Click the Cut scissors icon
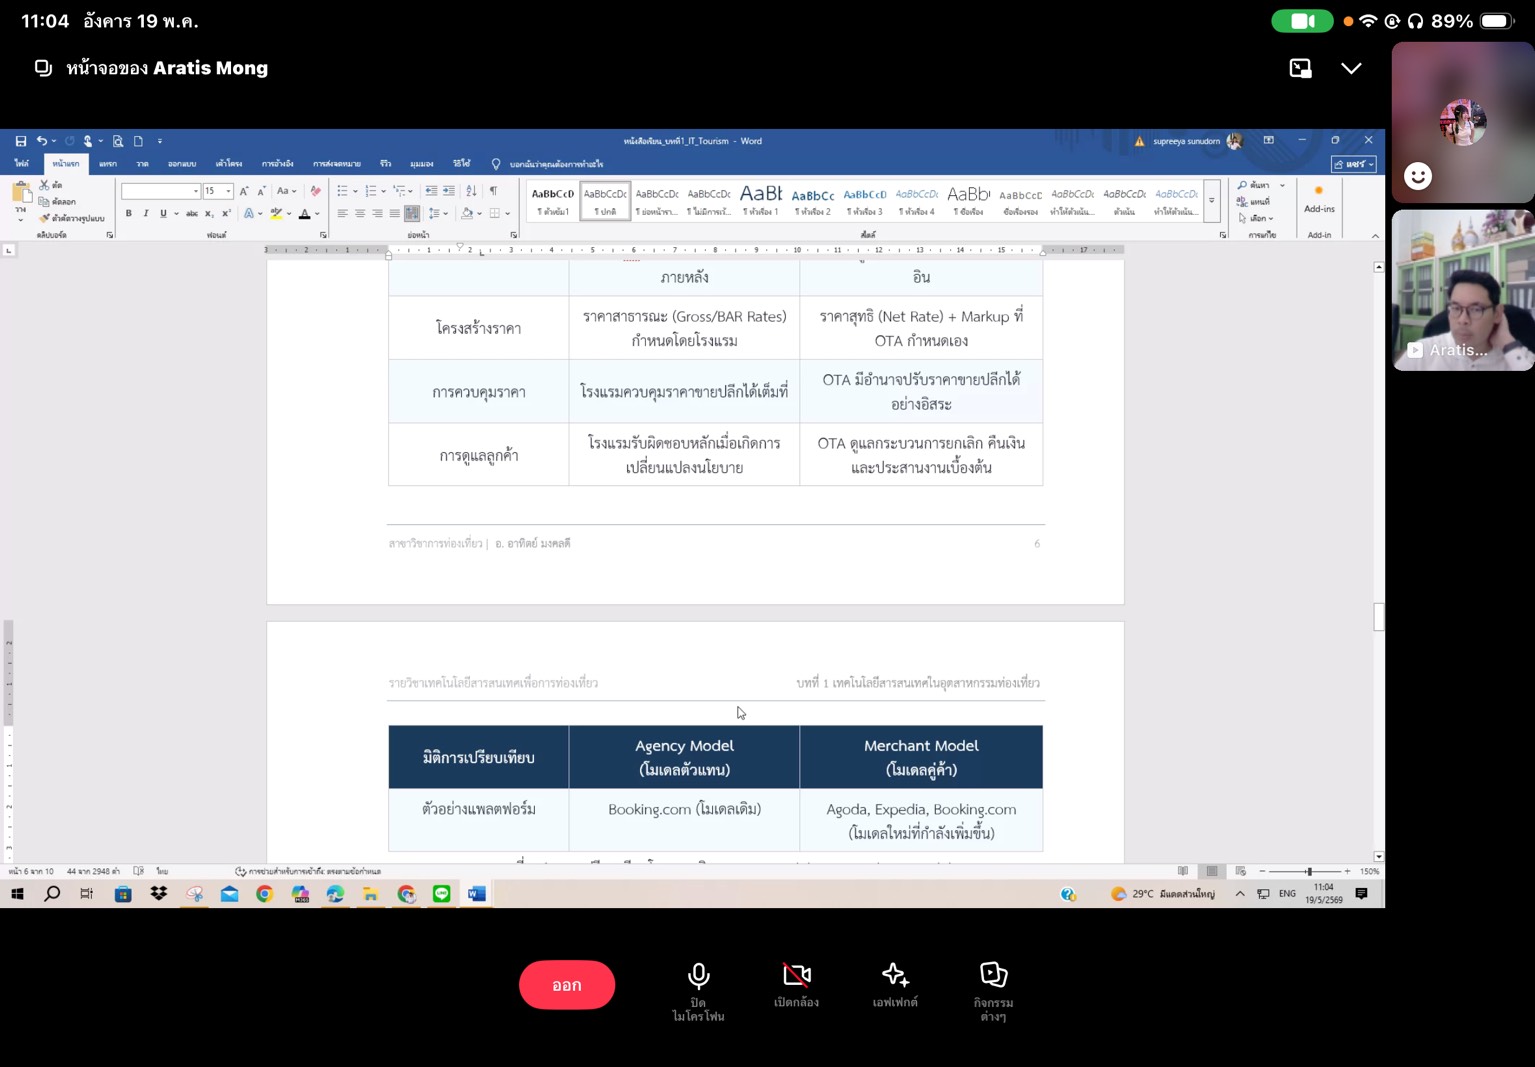The image size is (1535, 1067). tap(44, 185)
